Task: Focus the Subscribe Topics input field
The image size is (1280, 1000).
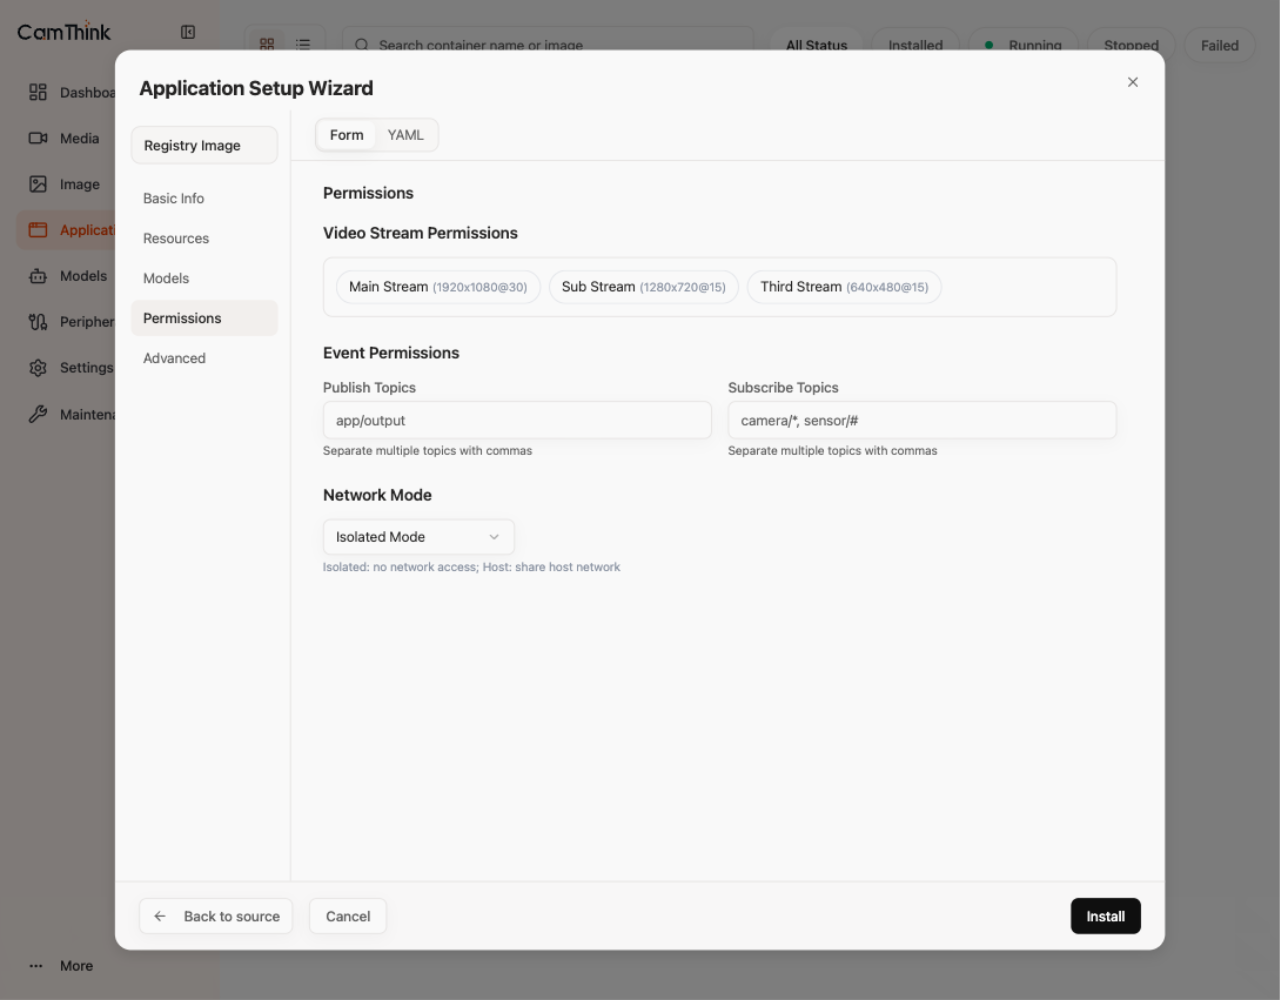Action: [x=922, y=420]
